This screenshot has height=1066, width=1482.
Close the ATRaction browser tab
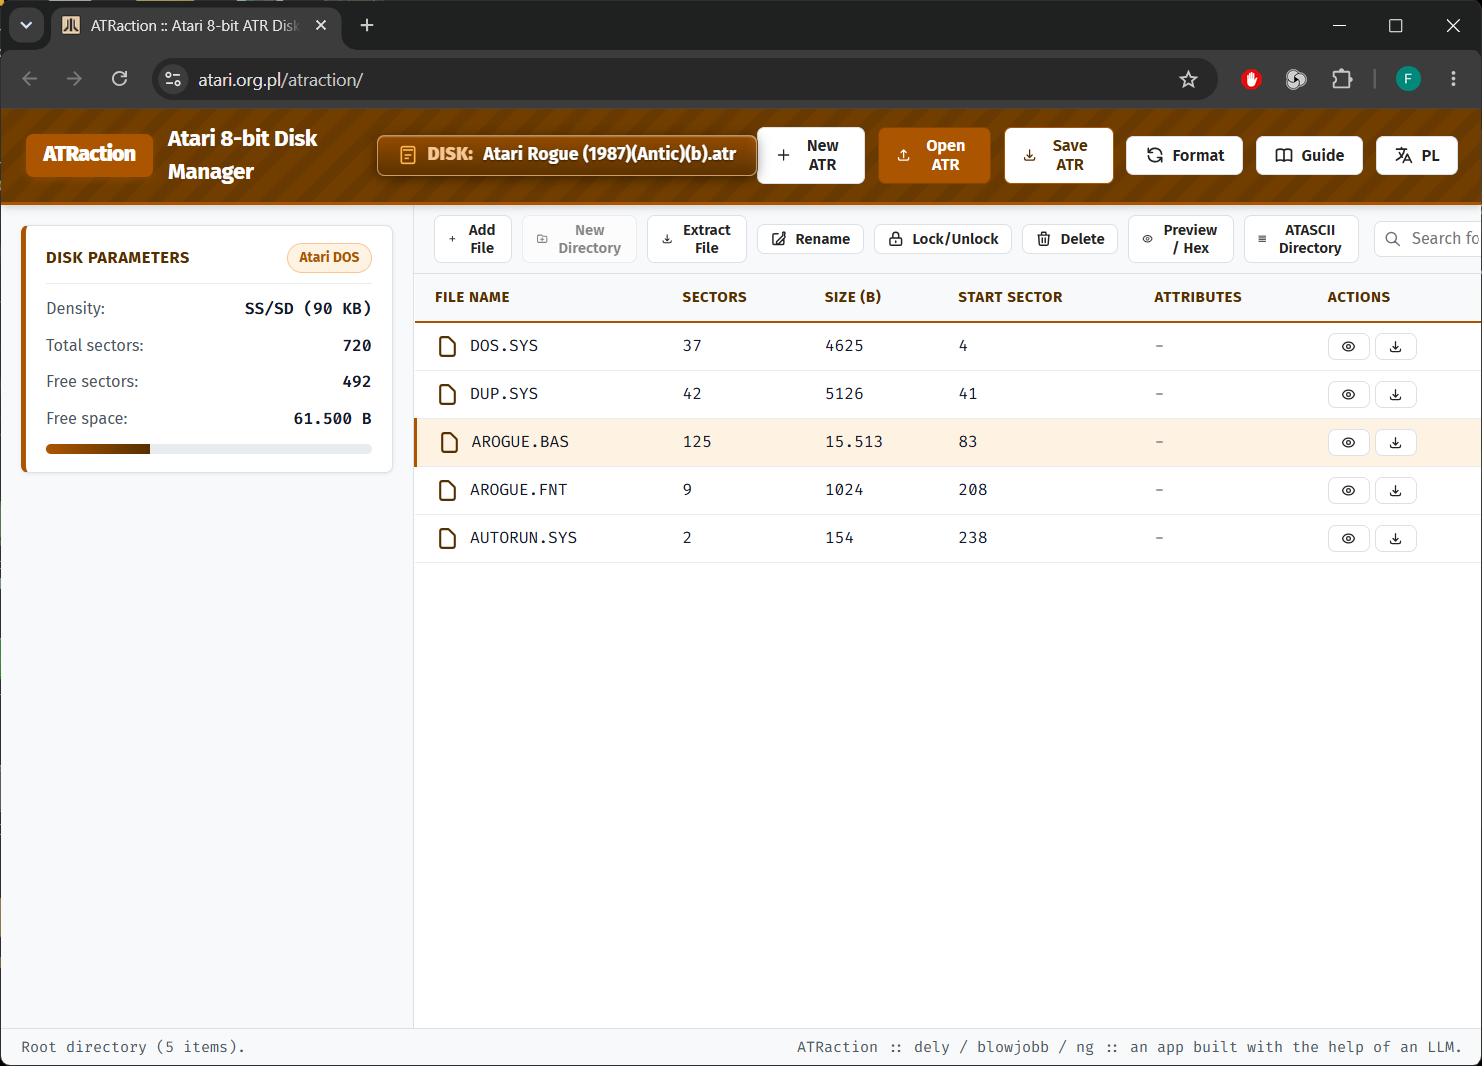pyautogui.click(x=321, y=25)
